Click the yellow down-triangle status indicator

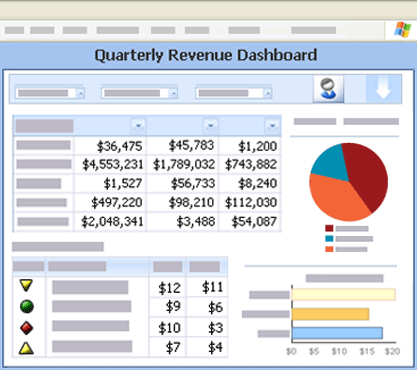click(x=26, y=286)
